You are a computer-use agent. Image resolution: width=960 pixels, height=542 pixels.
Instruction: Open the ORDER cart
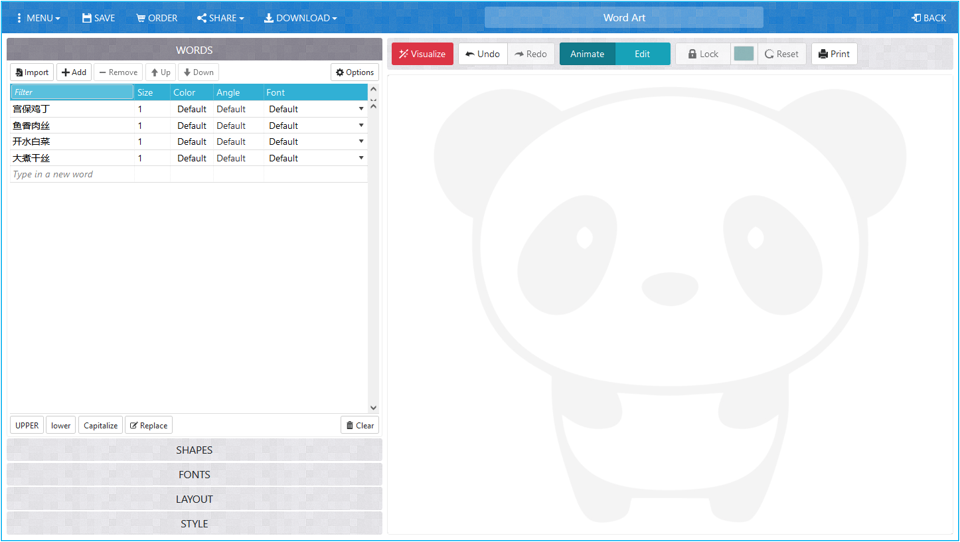(157, 18)
